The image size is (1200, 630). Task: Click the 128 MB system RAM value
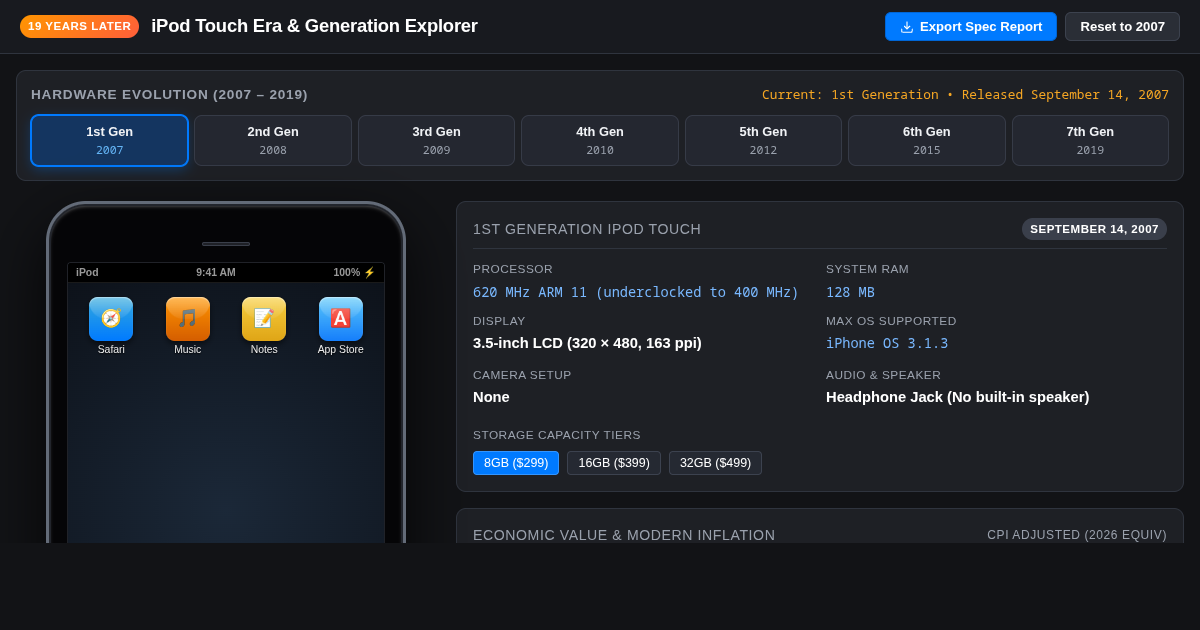[850, 292]
